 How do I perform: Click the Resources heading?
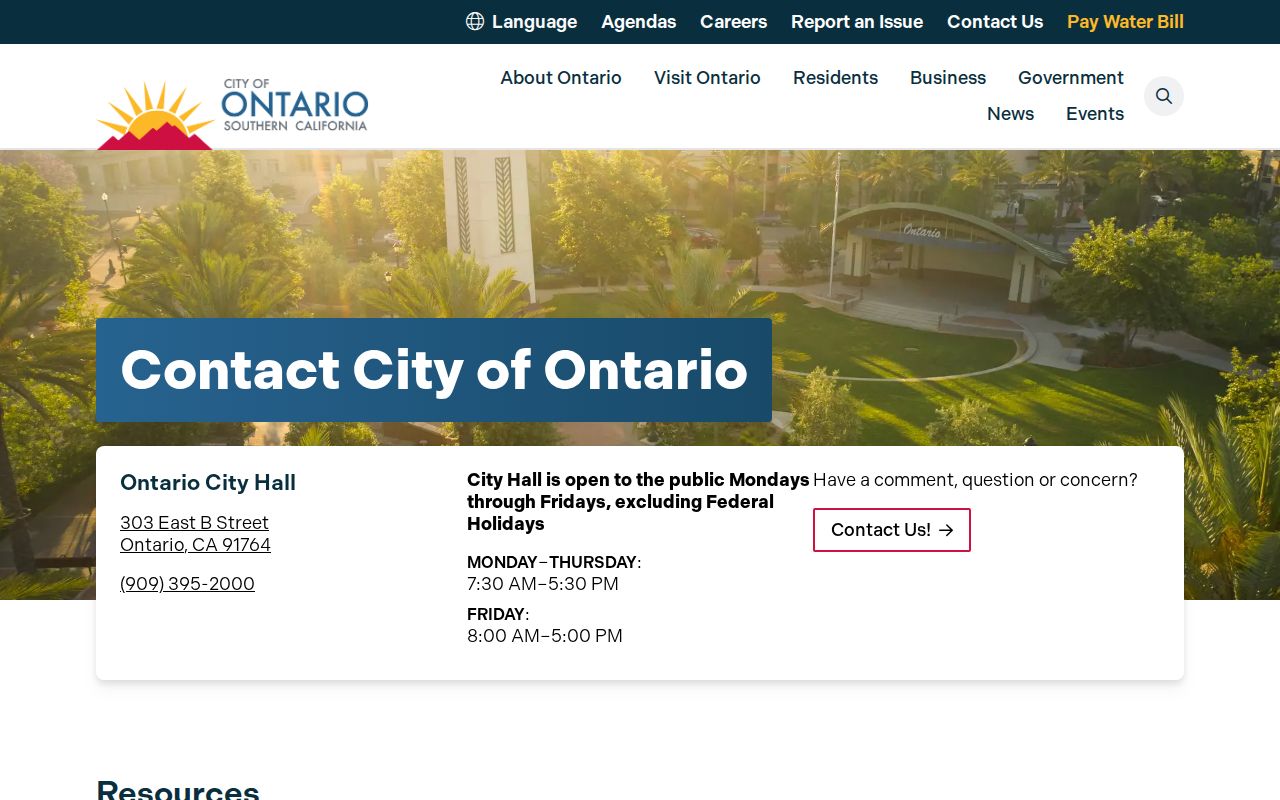tap(178, 790)
